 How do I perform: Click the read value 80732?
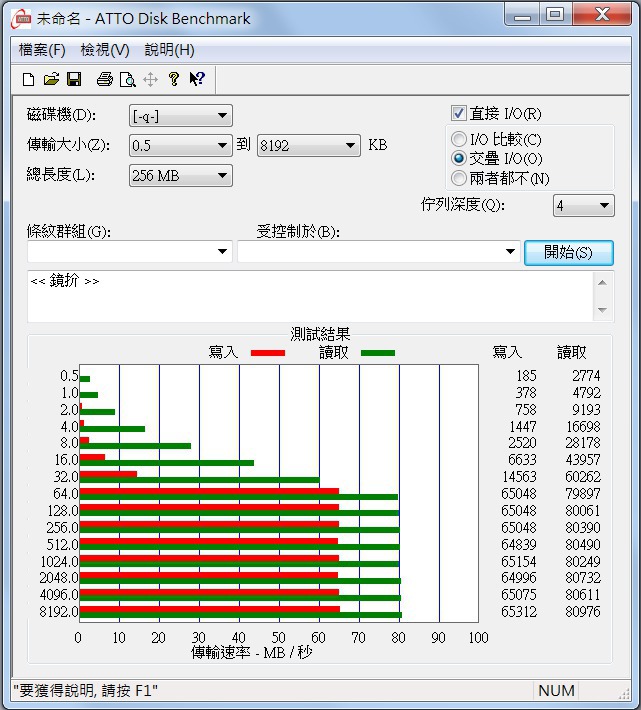(x=583, y=578)
